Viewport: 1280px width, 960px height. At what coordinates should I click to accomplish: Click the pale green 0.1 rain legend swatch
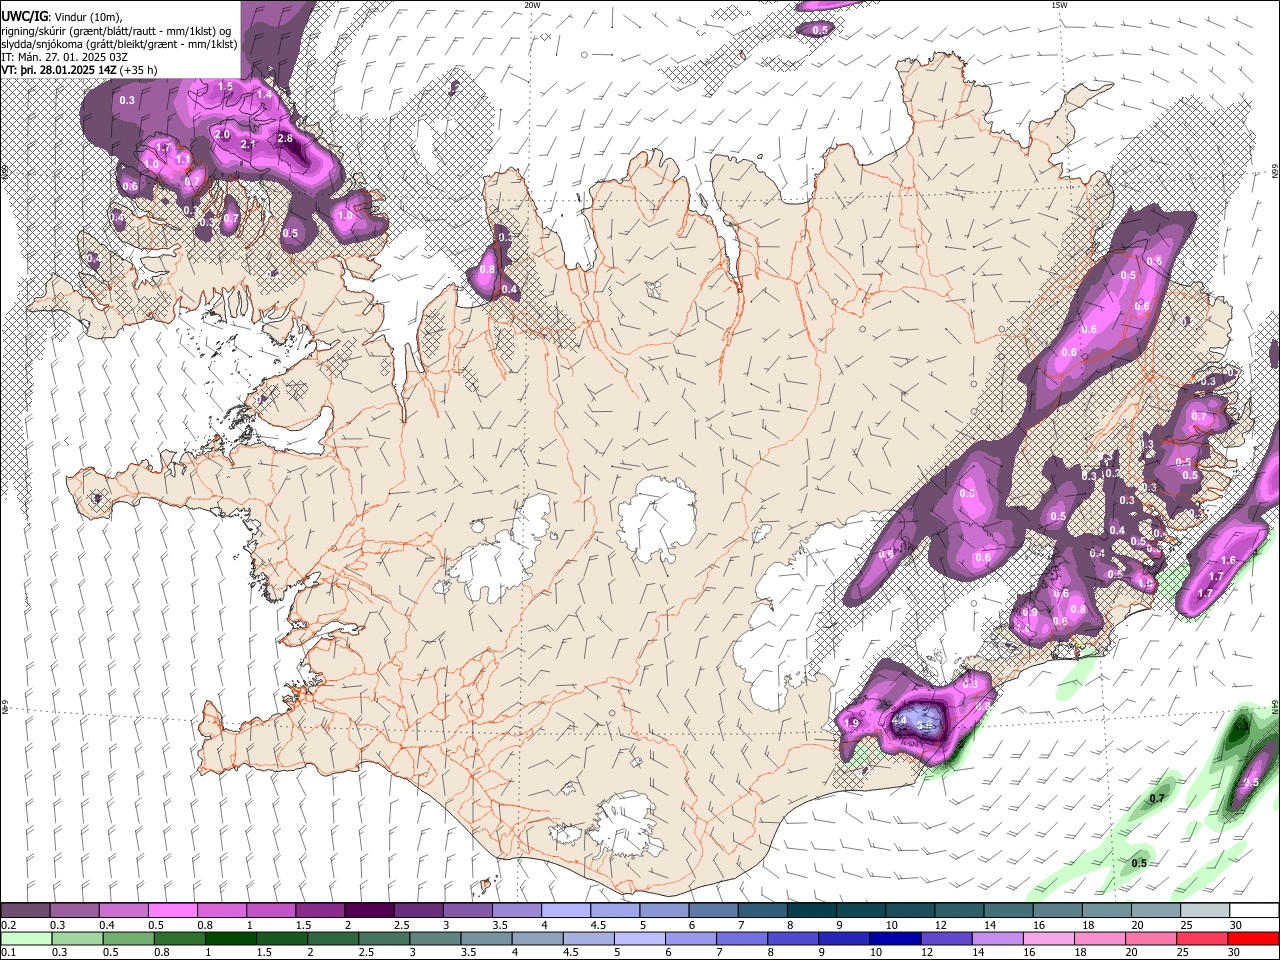[25, 938]
